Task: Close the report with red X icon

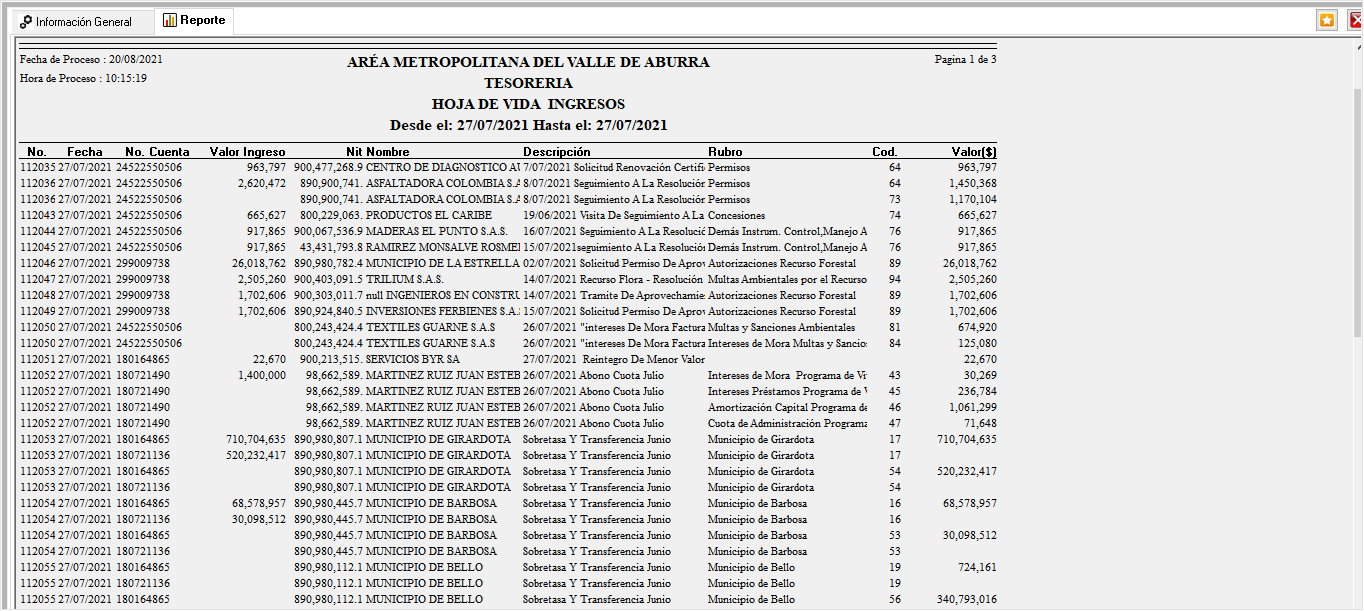Action: point(1355,20)
